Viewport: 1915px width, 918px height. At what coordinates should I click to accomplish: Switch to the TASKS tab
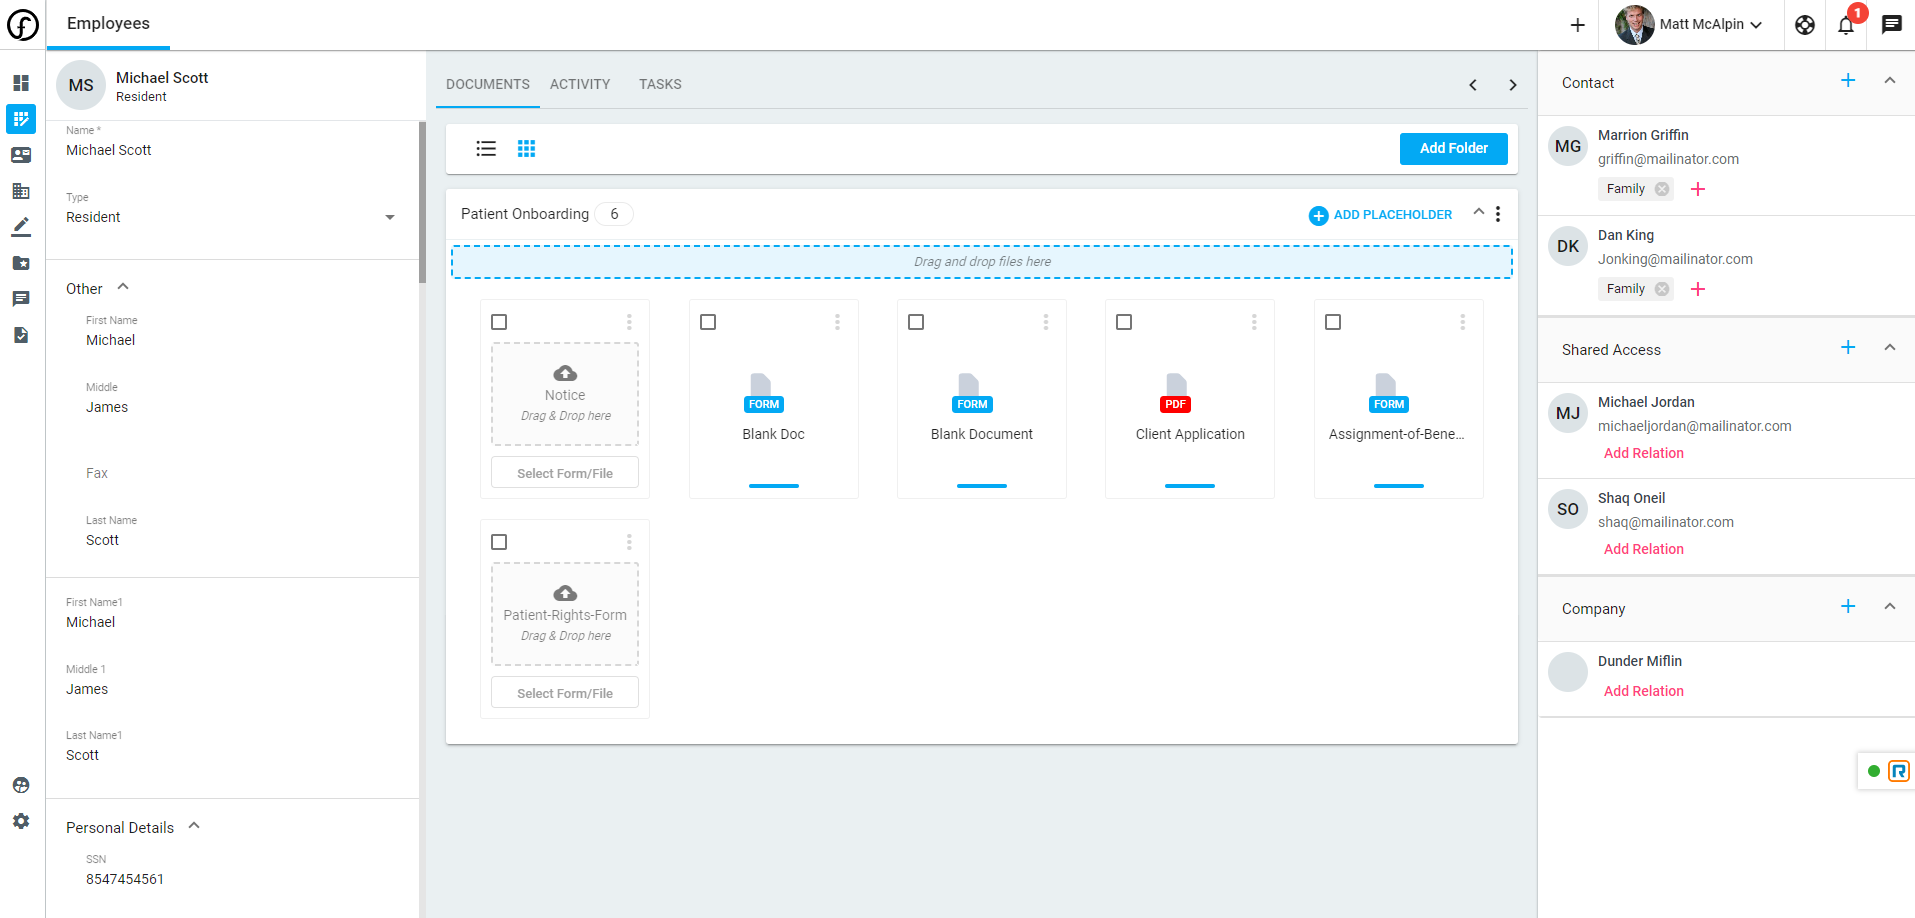click(660, 84)
